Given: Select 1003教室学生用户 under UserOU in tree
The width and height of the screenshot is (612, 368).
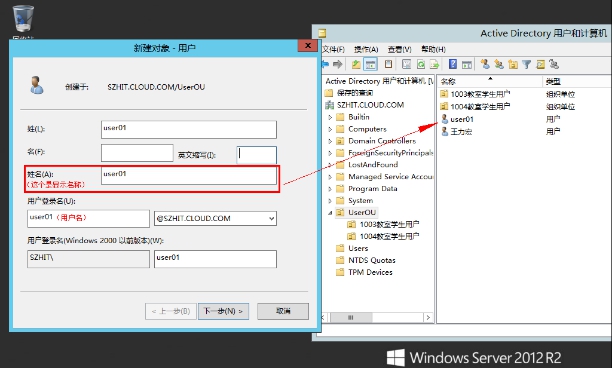Looking at the screenshot, I should [389, 224].
